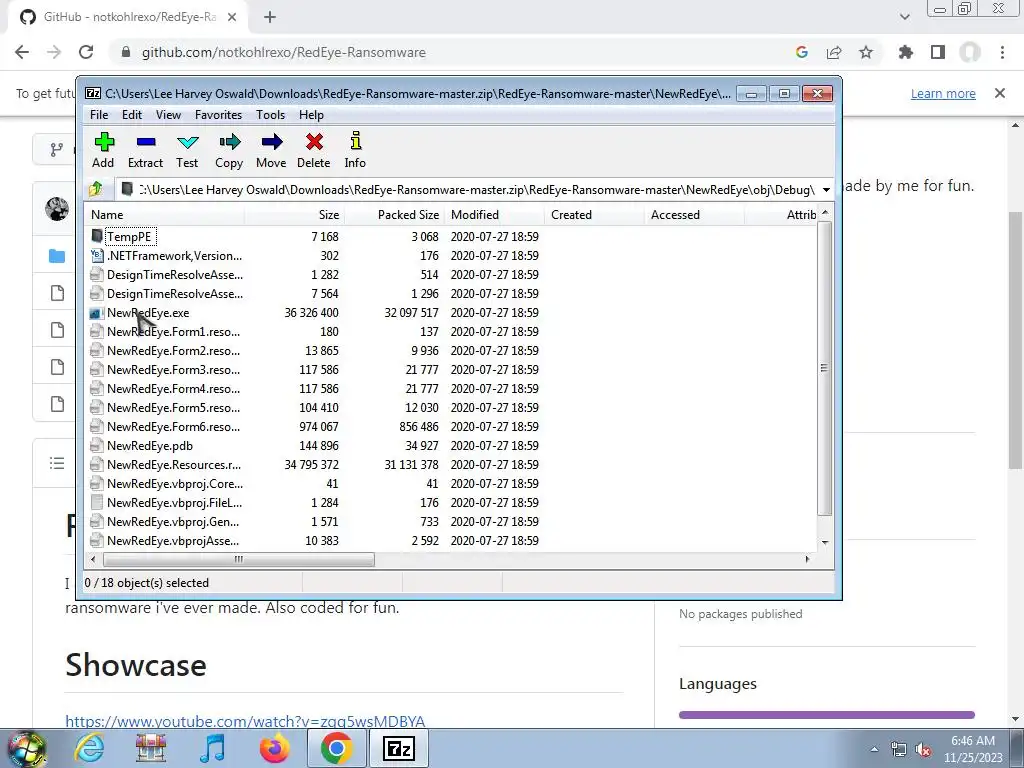Viewport: 1024px width, 768px height.
Task: Select .NETFramework,Version... file row
Action: [451, 256]
